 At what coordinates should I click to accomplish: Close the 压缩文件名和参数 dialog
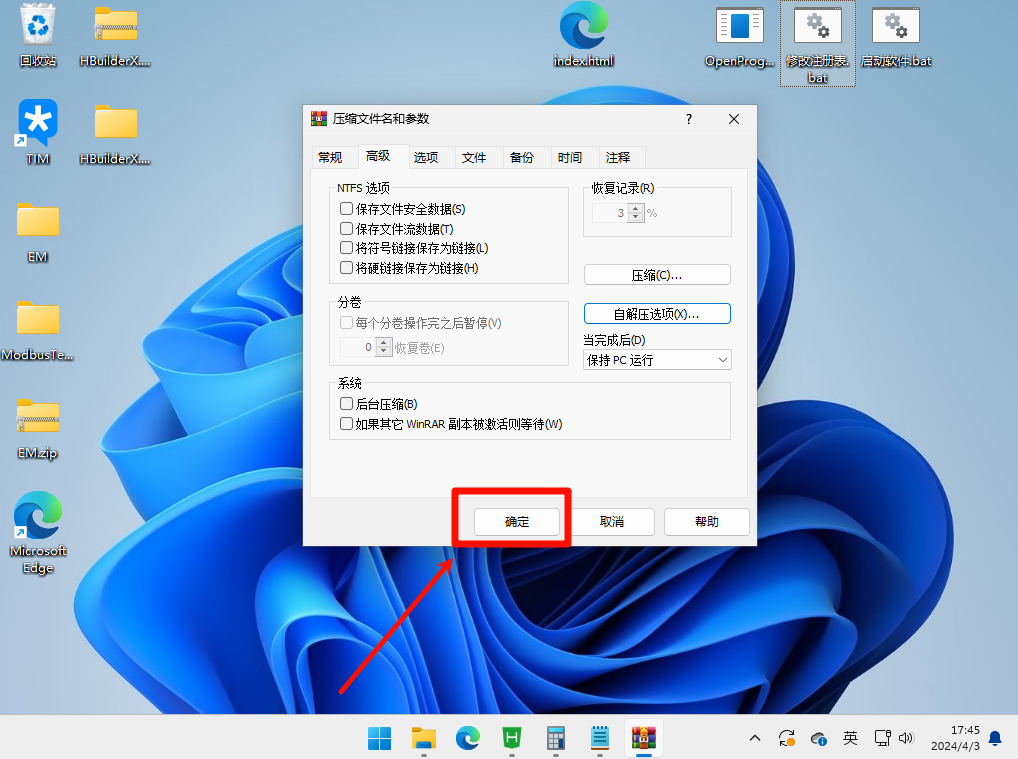pyautogui.click(x=734, y=119)
